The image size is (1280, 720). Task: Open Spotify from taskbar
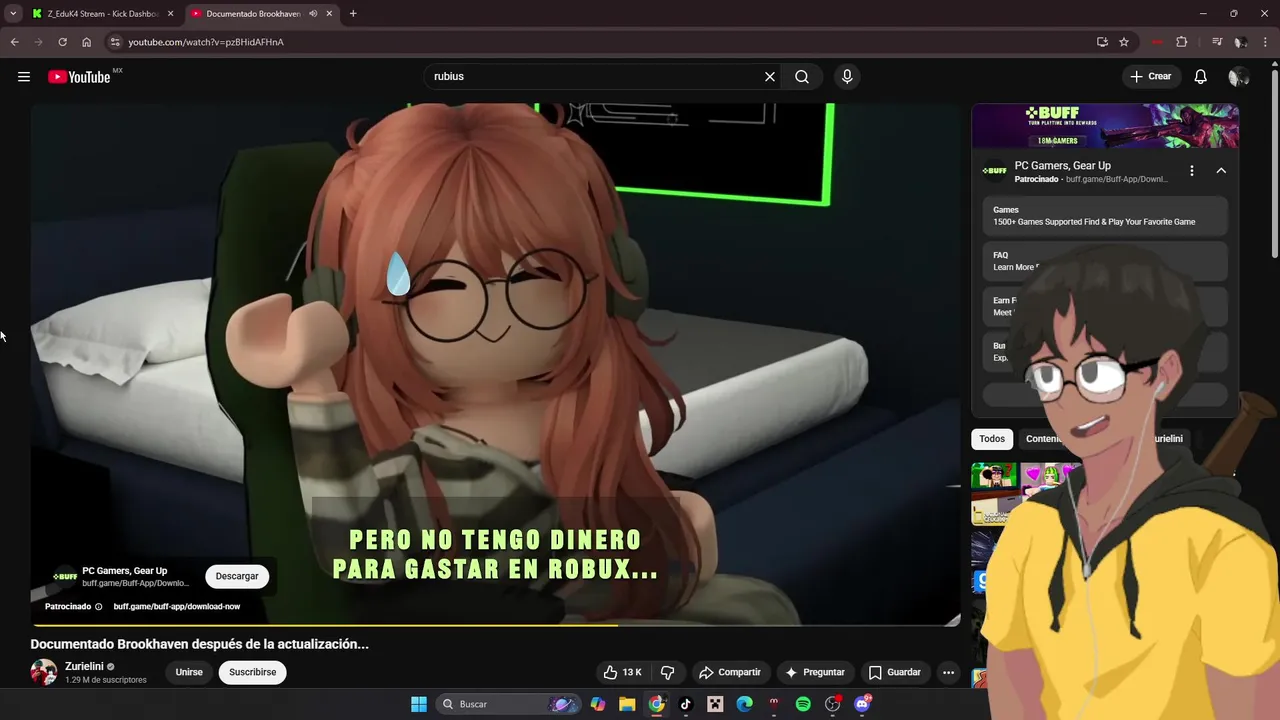pos(803,704)
